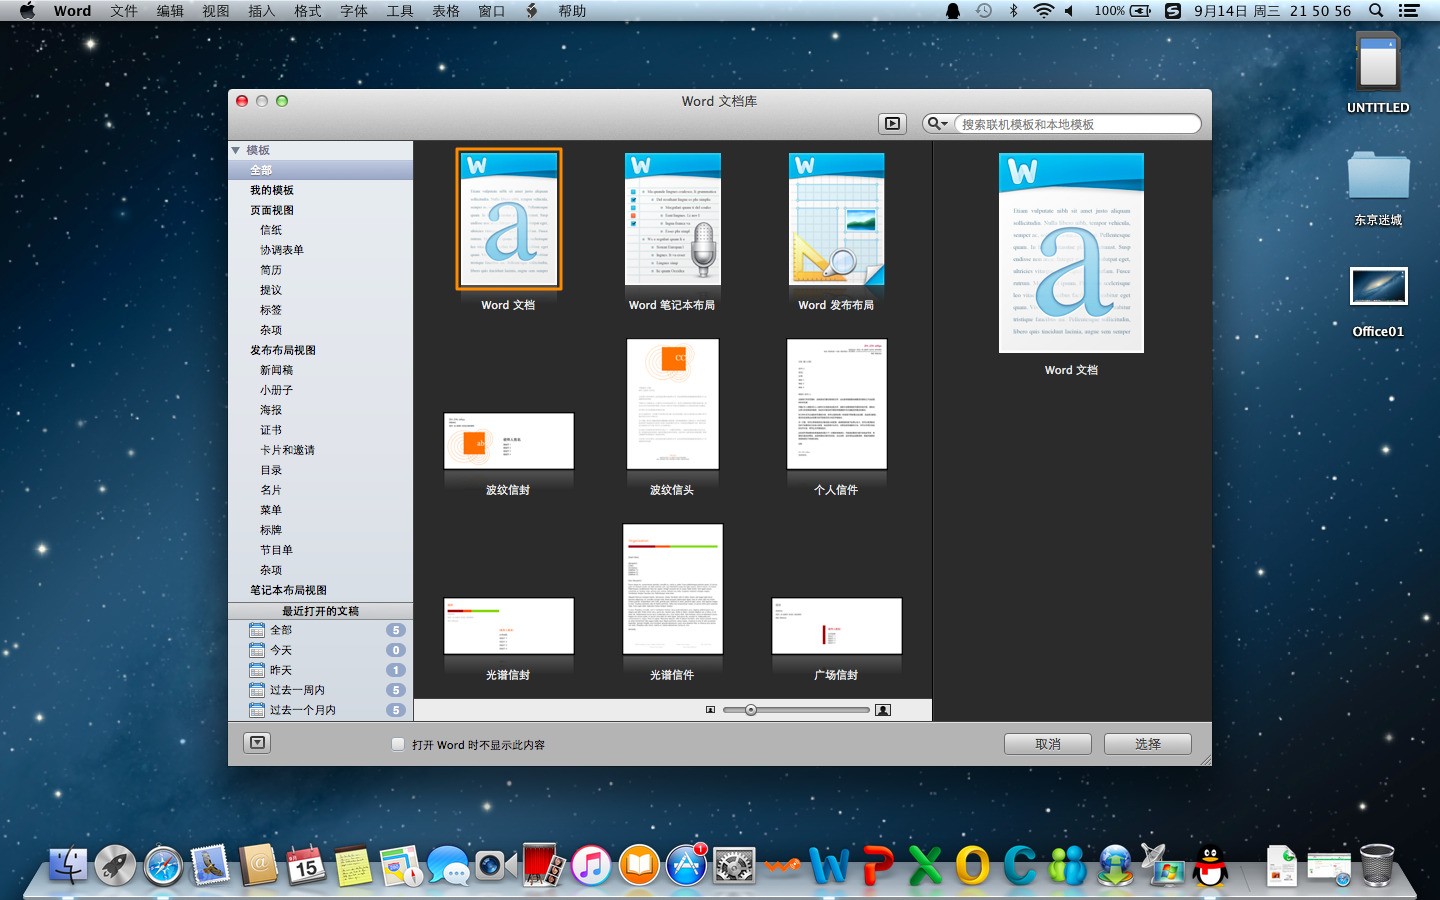Open the 格式 menu
Screen dimensions: 1440x900
tap(308, 11)
